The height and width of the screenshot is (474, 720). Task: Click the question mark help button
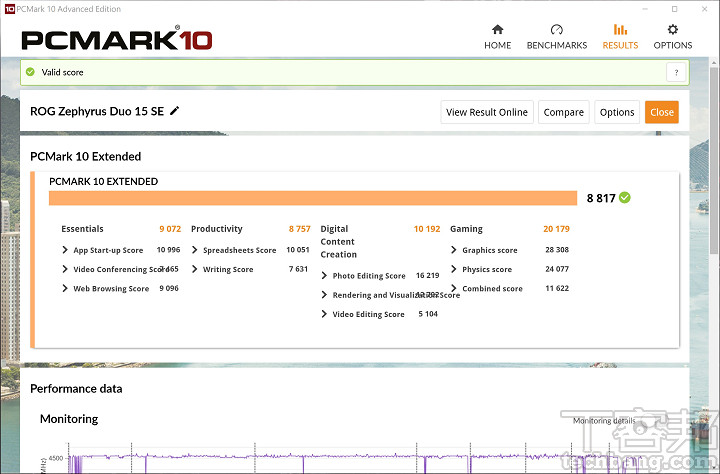click(x=676, y=72)
